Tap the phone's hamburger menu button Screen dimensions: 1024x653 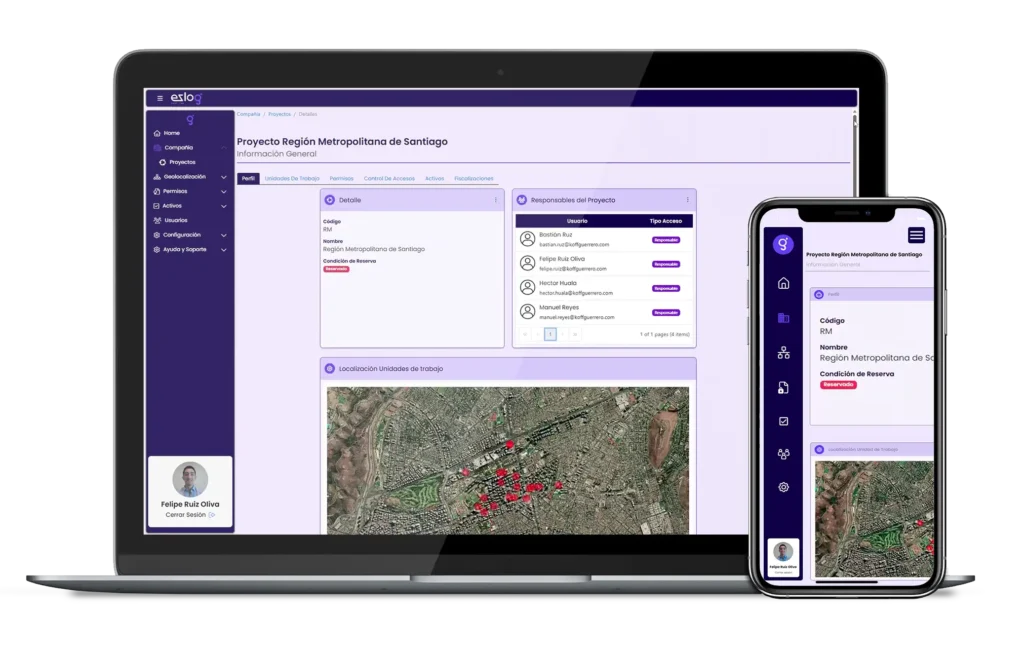pos(916,235)
